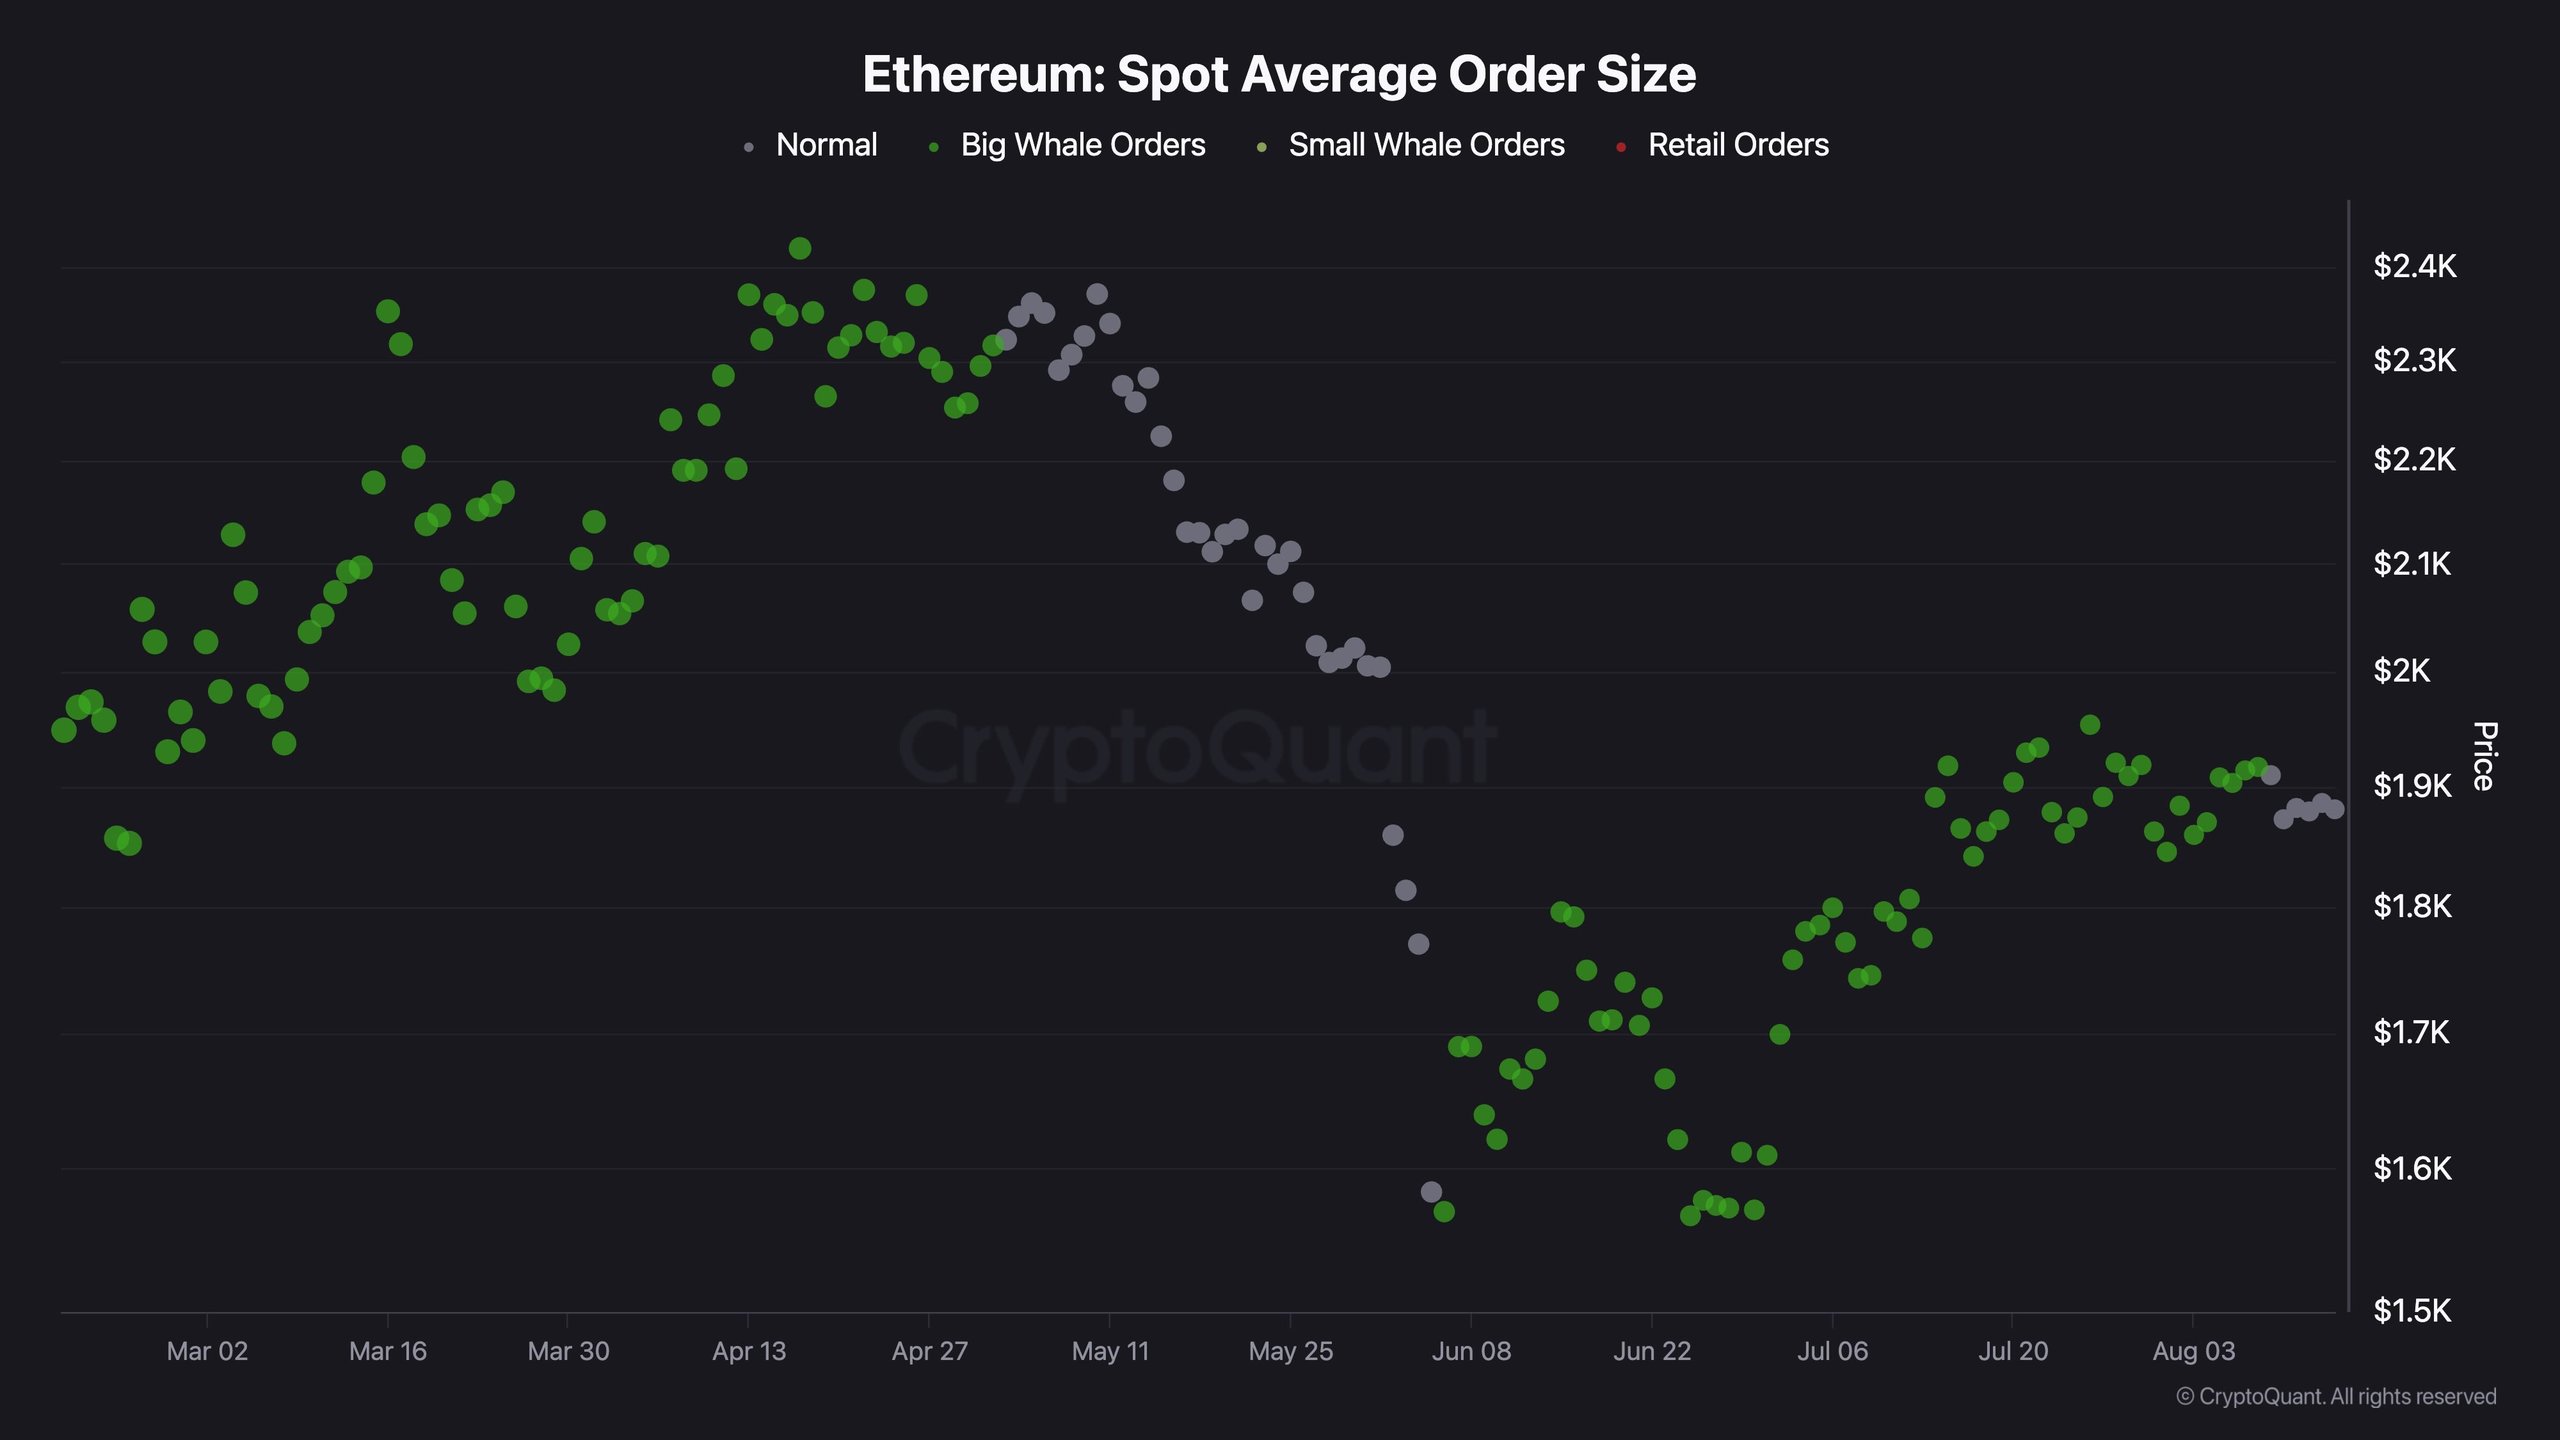This screenshot has width=2560, height=1440.
Task: Click the CryptoQuant watermark in the chart
Action: click(x=1197, y=751)
